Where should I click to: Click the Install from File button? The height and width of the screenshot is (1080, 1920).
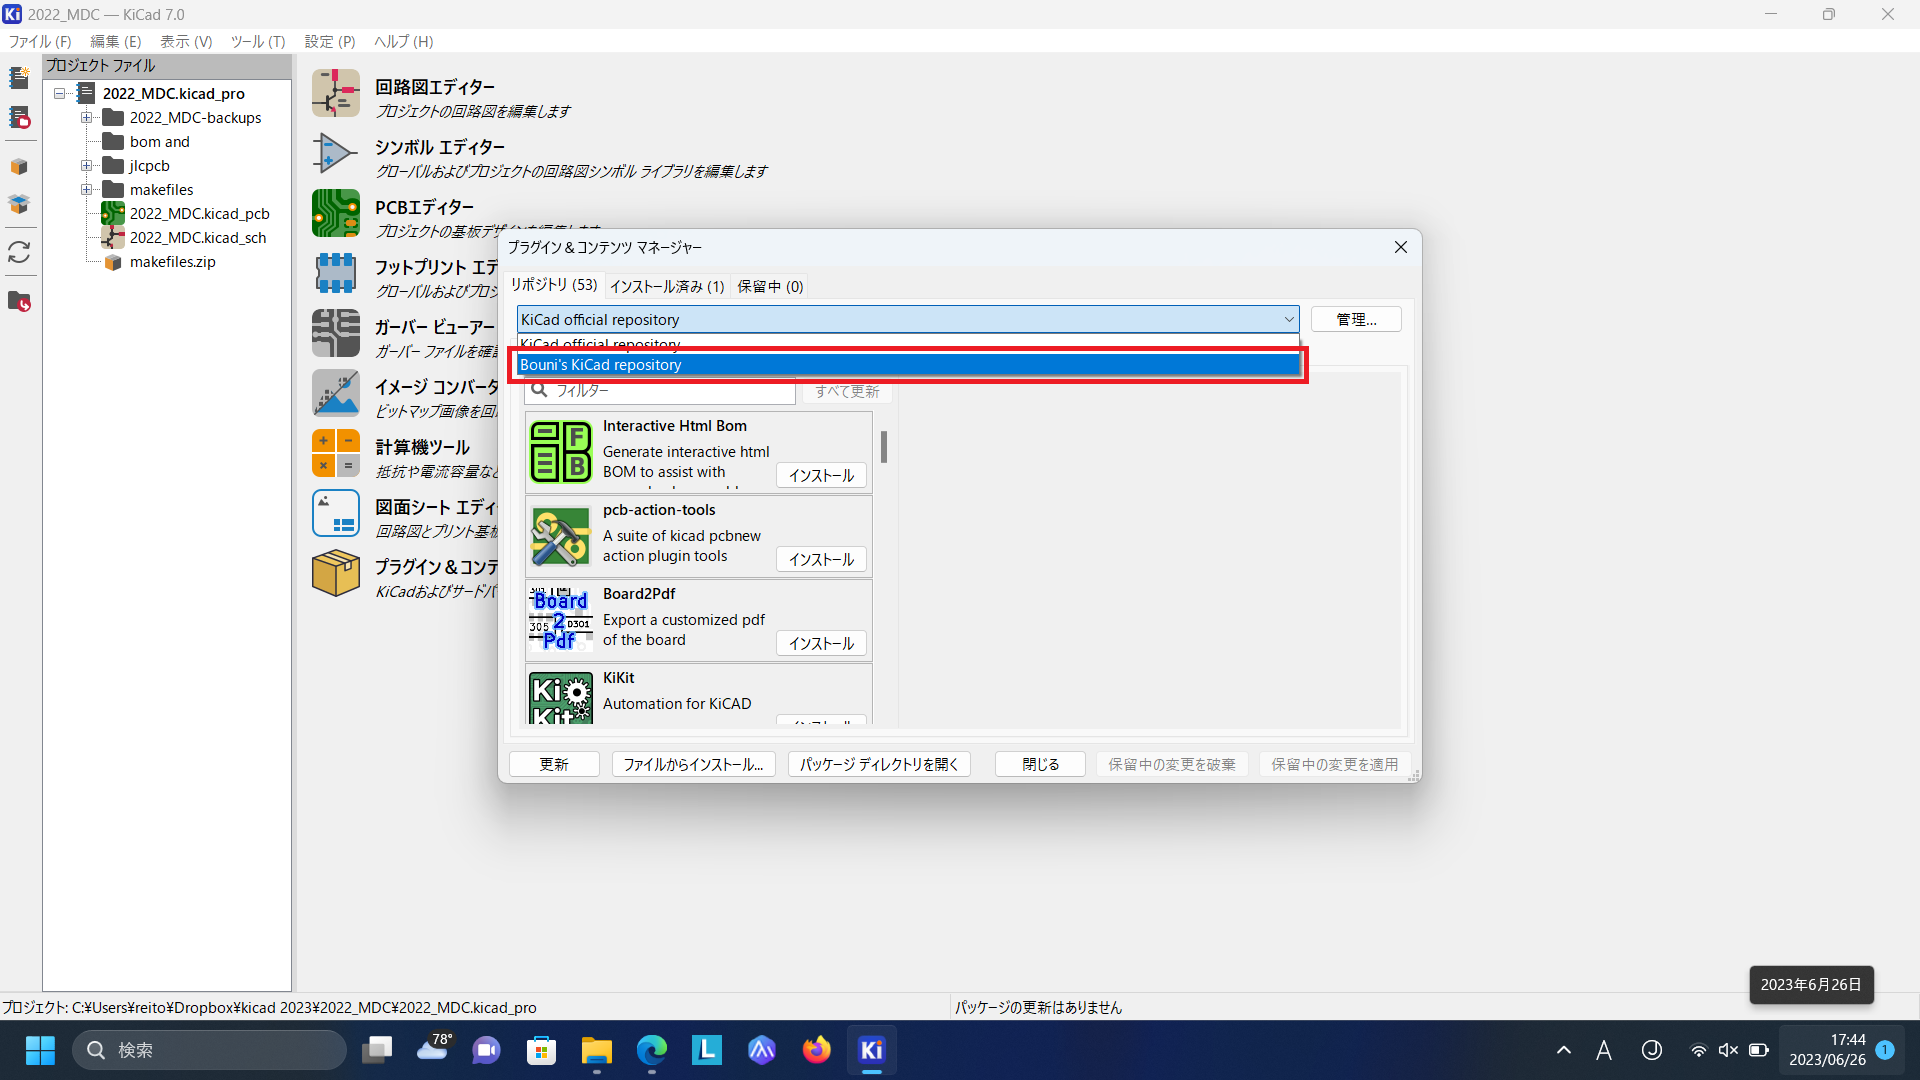coord(693,765)
